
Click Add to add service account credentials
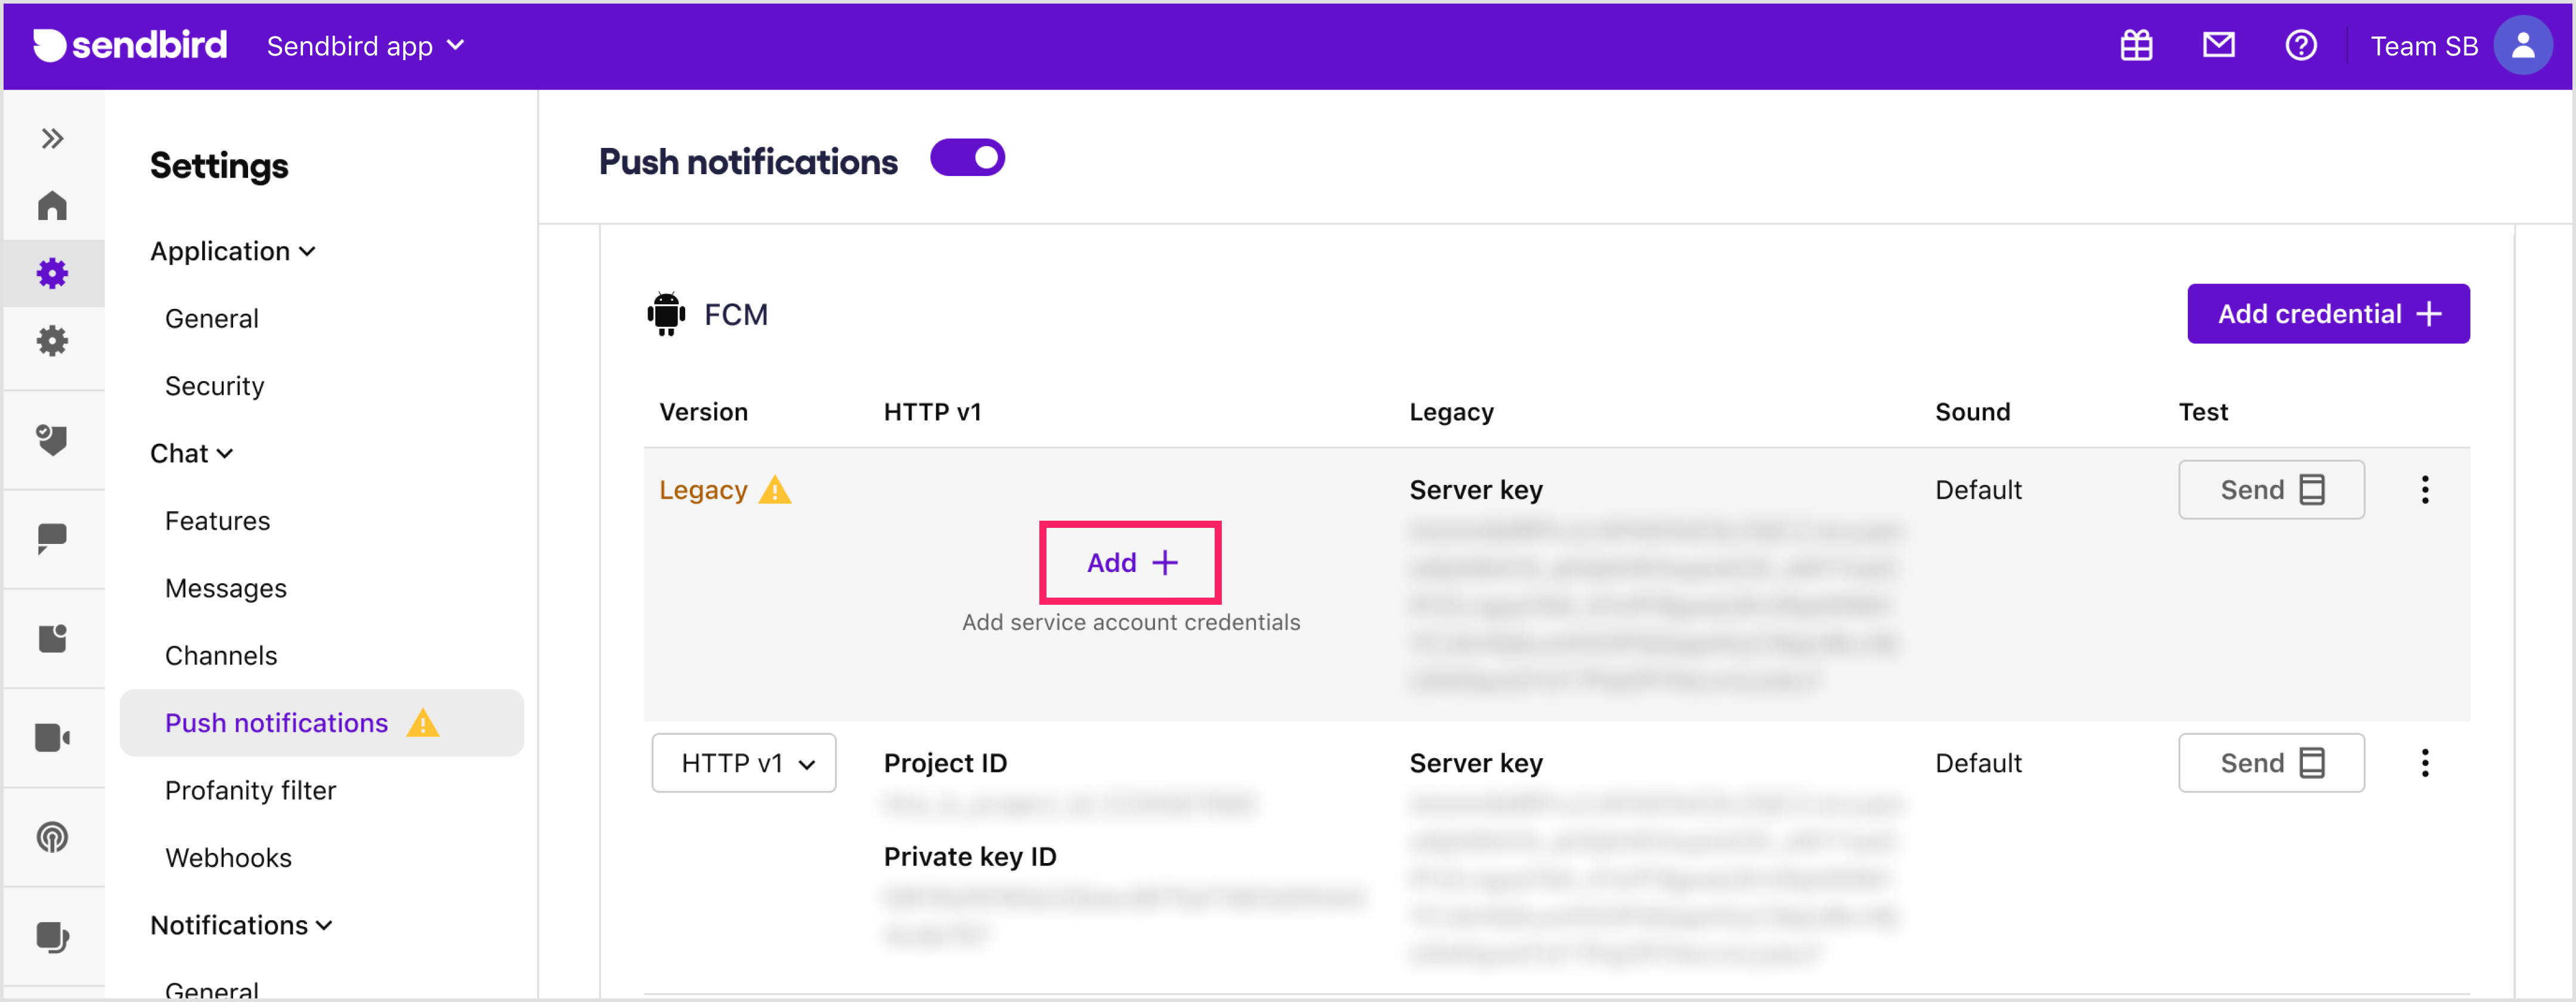pyautogui.click(x=1130, y=562)
